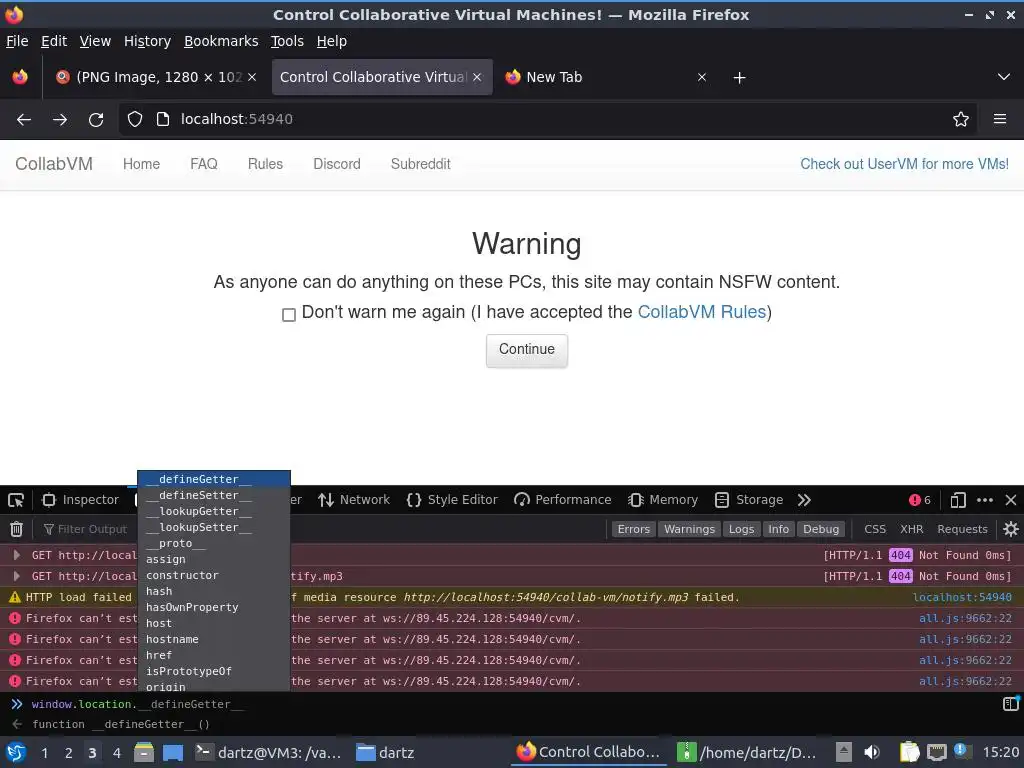The width and height of the screenshot is (1024, 768).
Task: Open the Tools menu
Action: [x=287, y=41]
